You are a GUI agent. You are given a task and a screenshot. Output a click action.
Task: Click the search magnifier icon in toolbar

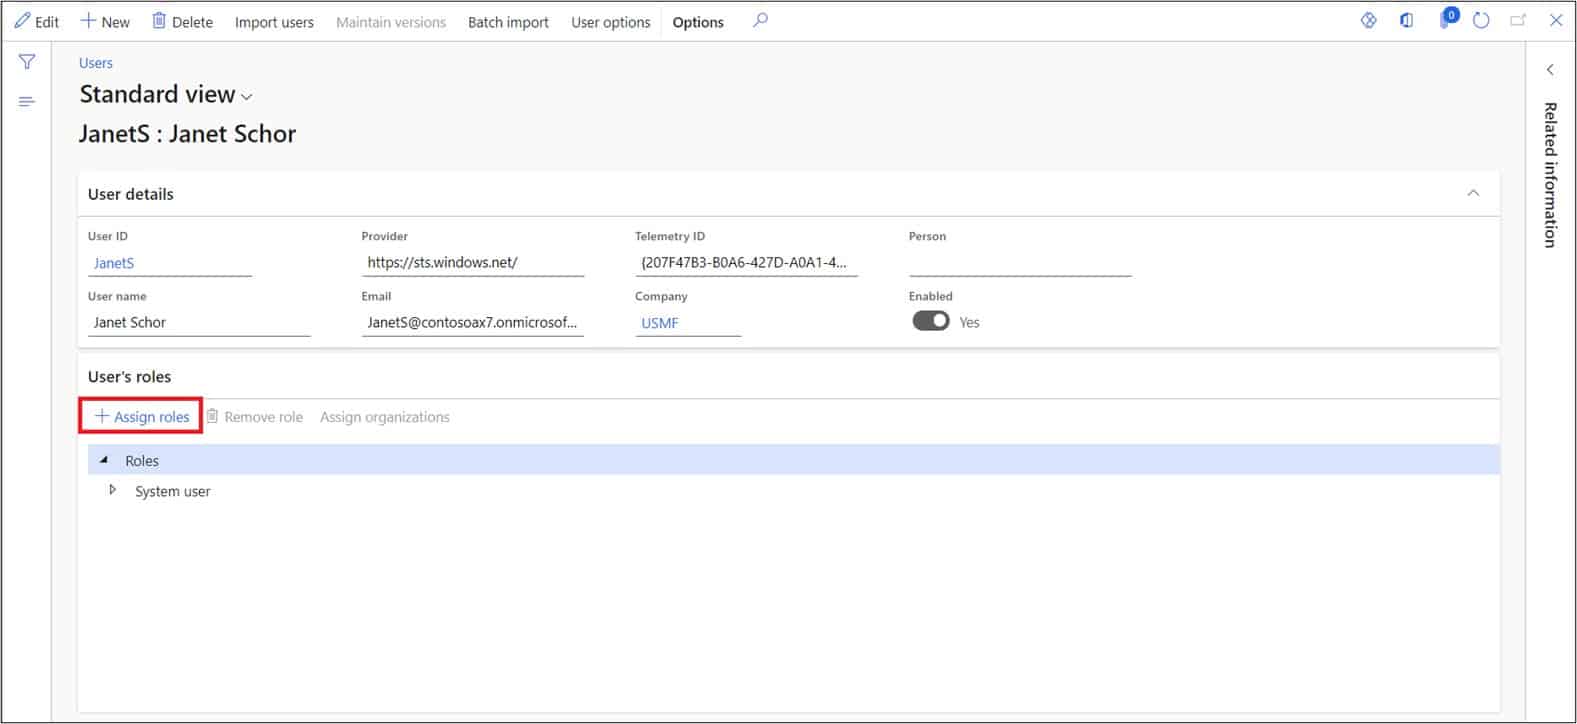point(760,20)
